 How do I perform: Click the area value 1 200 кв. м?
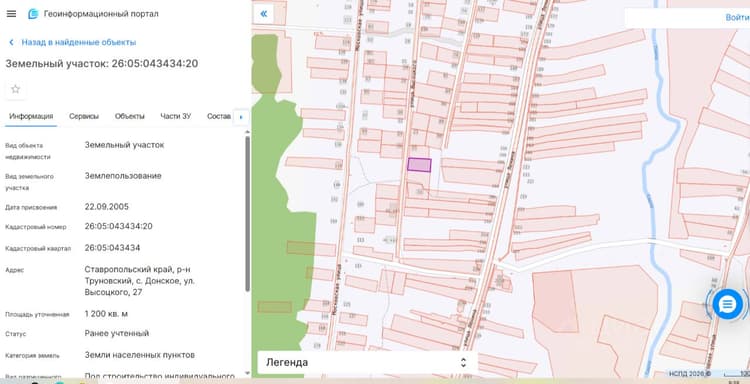click(106, 314)
